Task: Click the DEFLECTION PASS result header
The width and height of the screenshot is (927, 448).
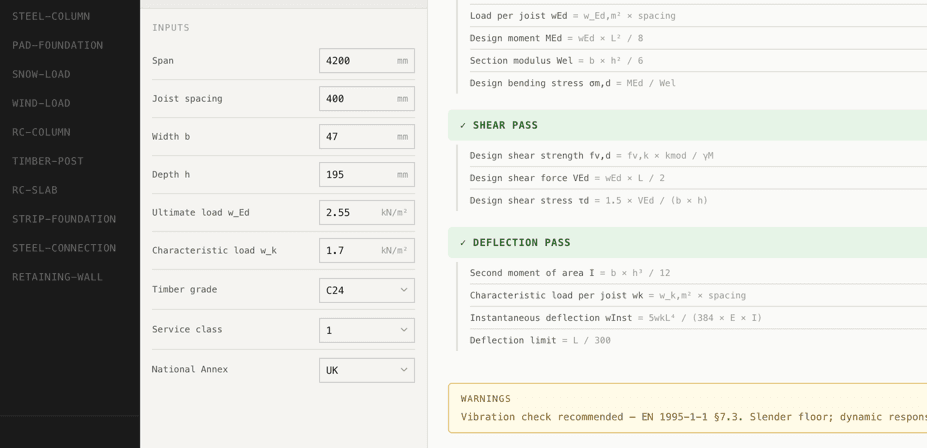Action: pyautogui.click(x=687, y=242)
